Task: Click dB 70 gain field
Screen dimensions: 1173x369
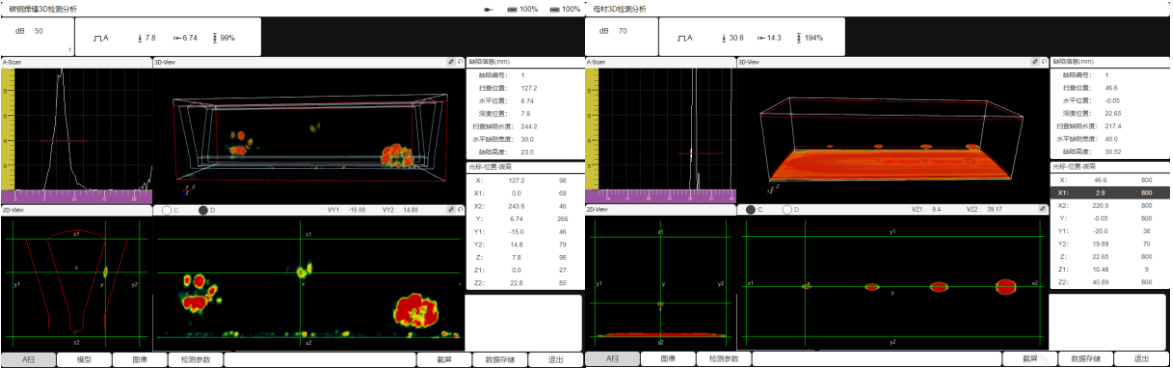Action: click(621, 36)
